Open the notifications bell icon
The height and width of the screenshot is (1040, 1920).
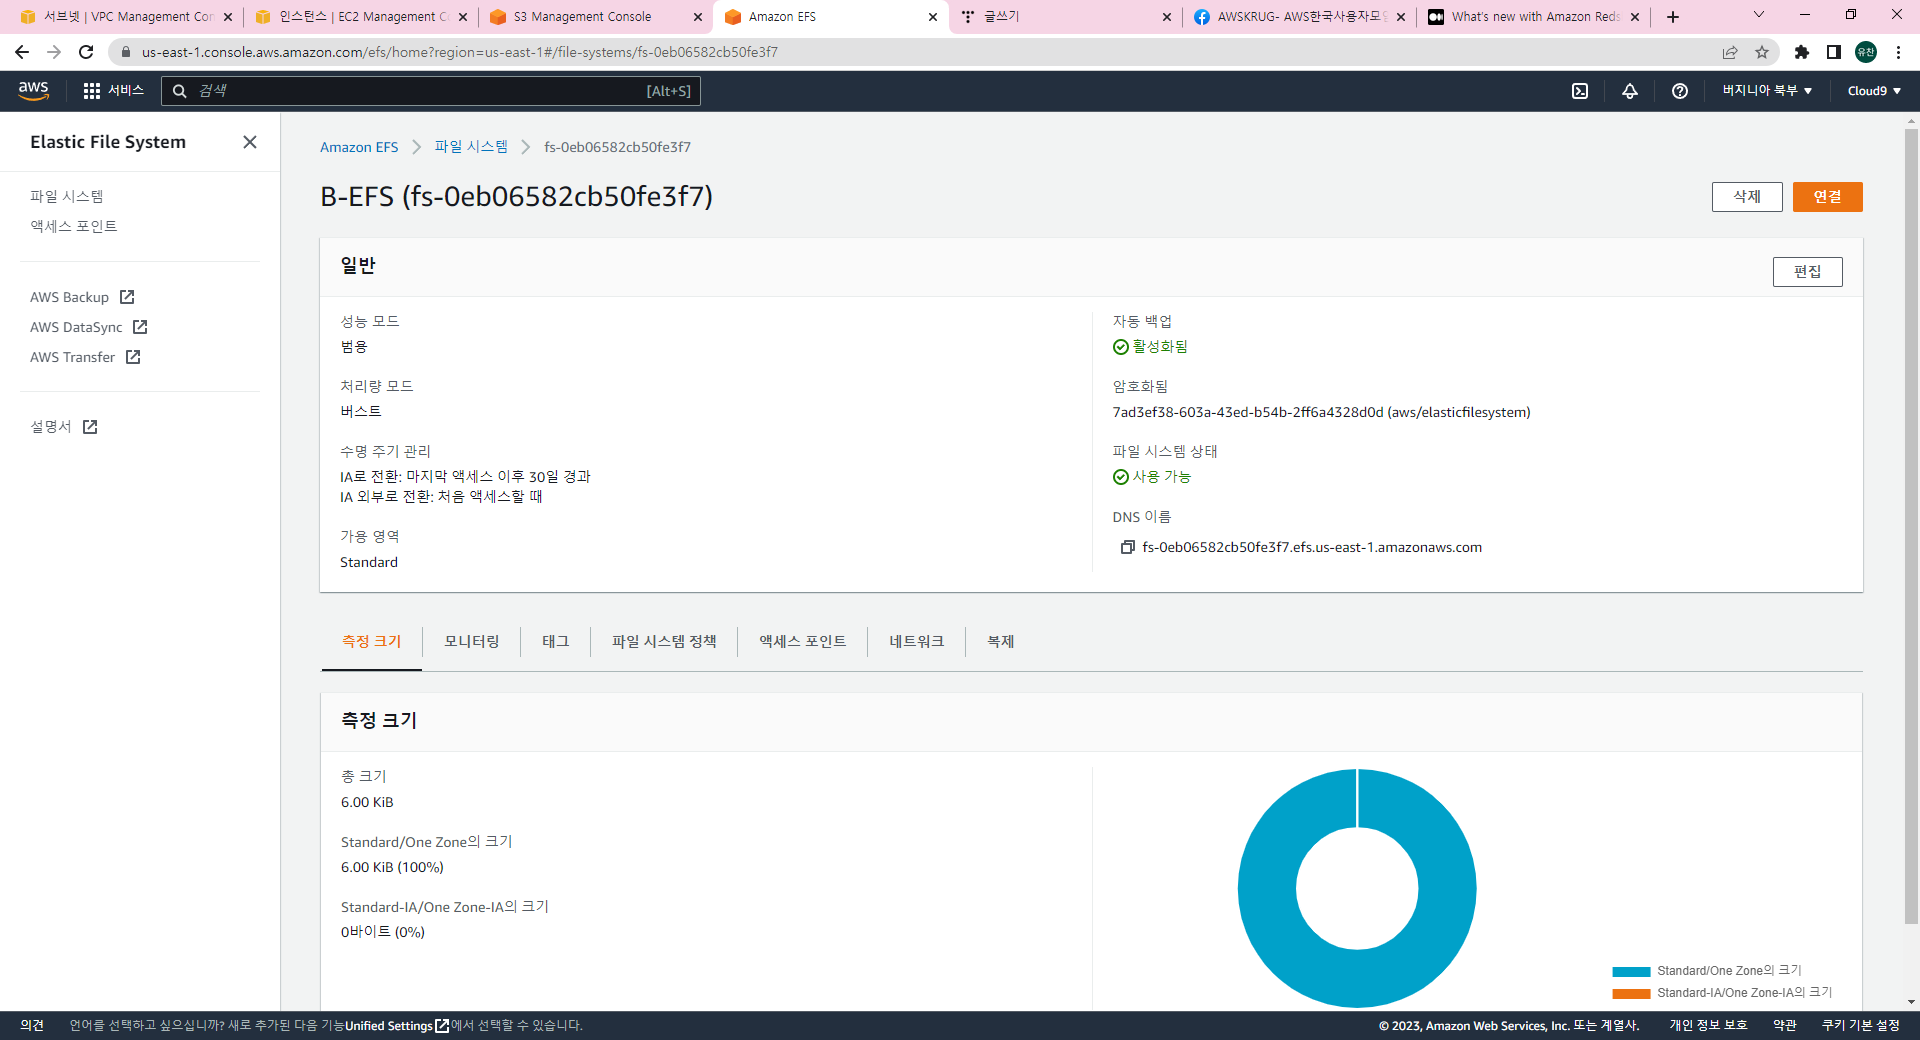click(x=1630, y=91)
